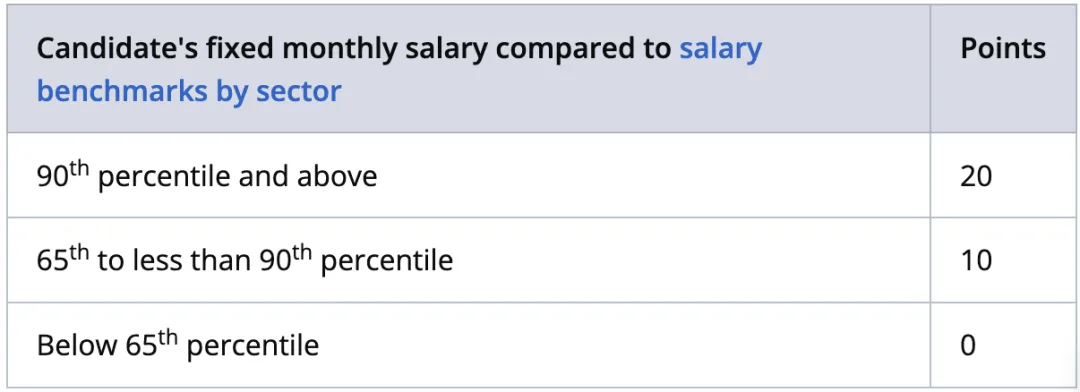Select the "90th percentile and above" row label

coord(207,176)
